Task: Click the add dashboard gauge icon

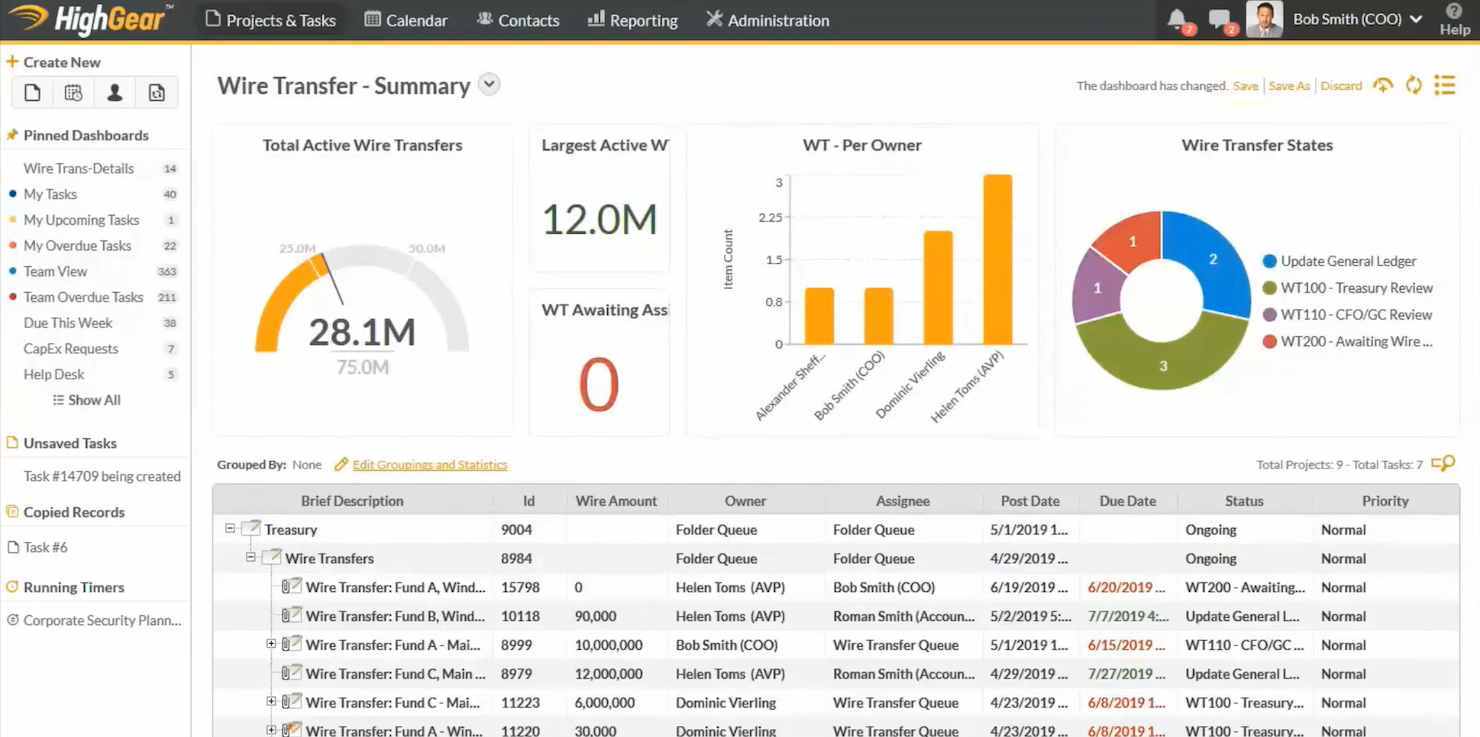Action: point(1383,86)
